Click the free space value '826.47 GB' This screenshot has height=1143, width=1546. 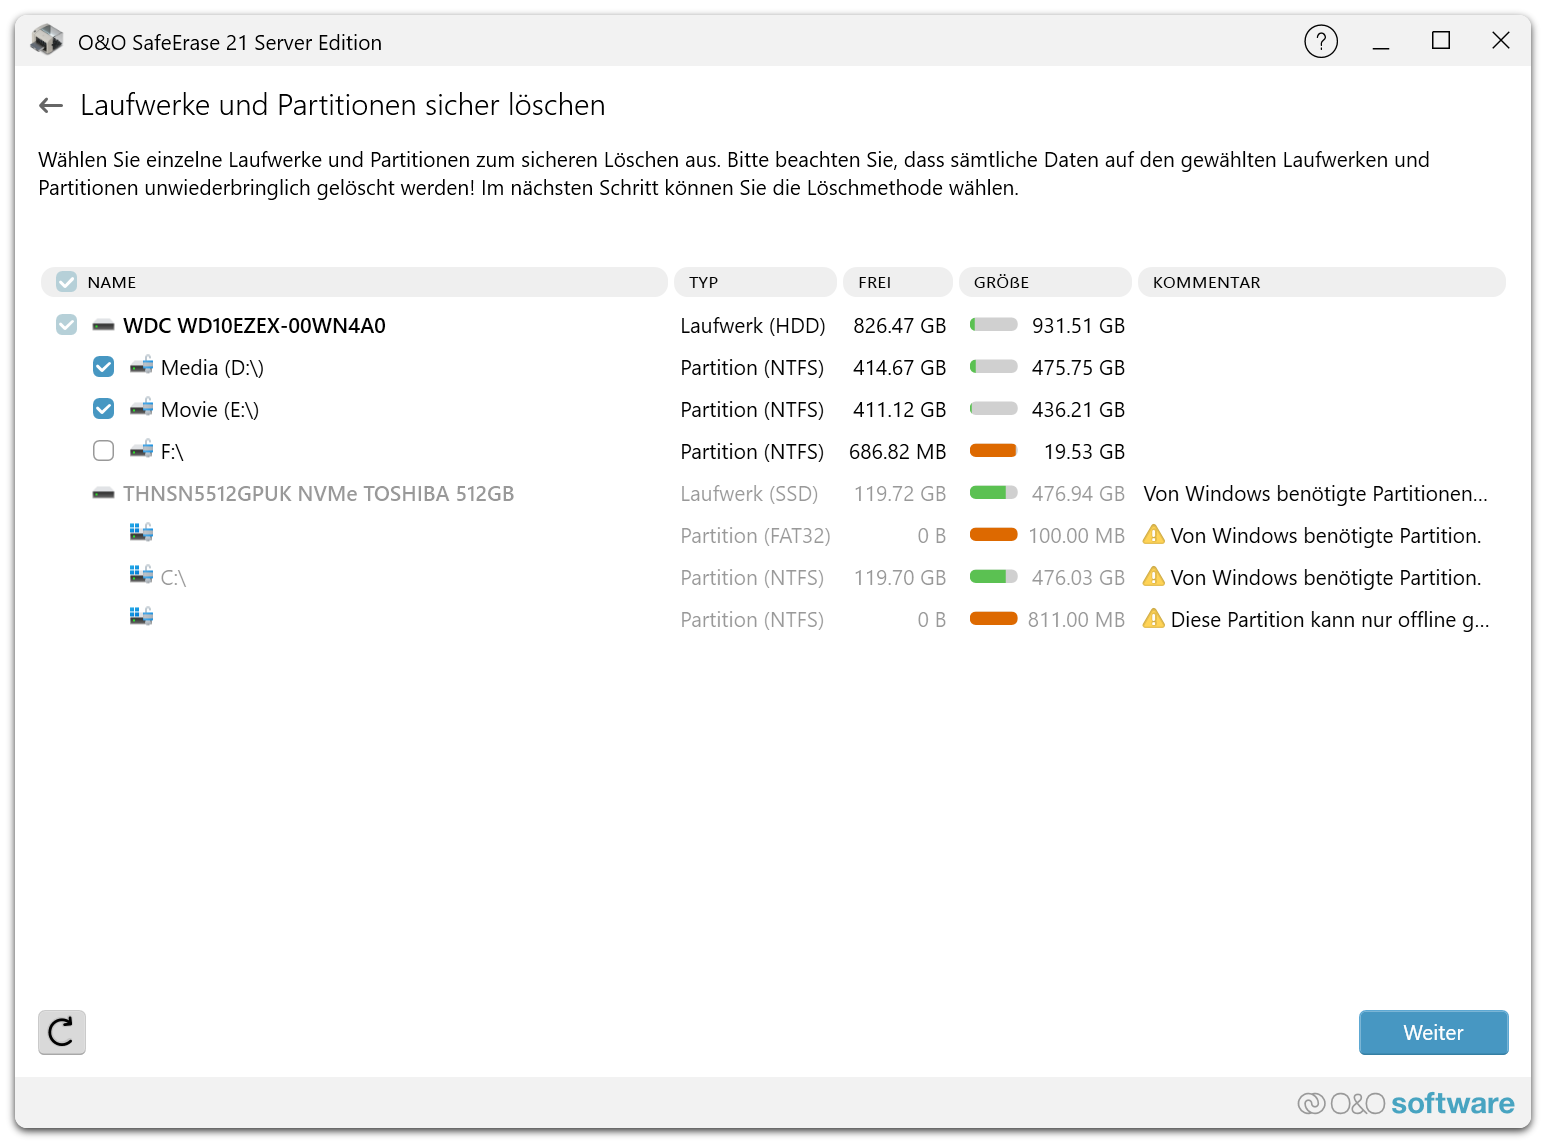[899, 326]
